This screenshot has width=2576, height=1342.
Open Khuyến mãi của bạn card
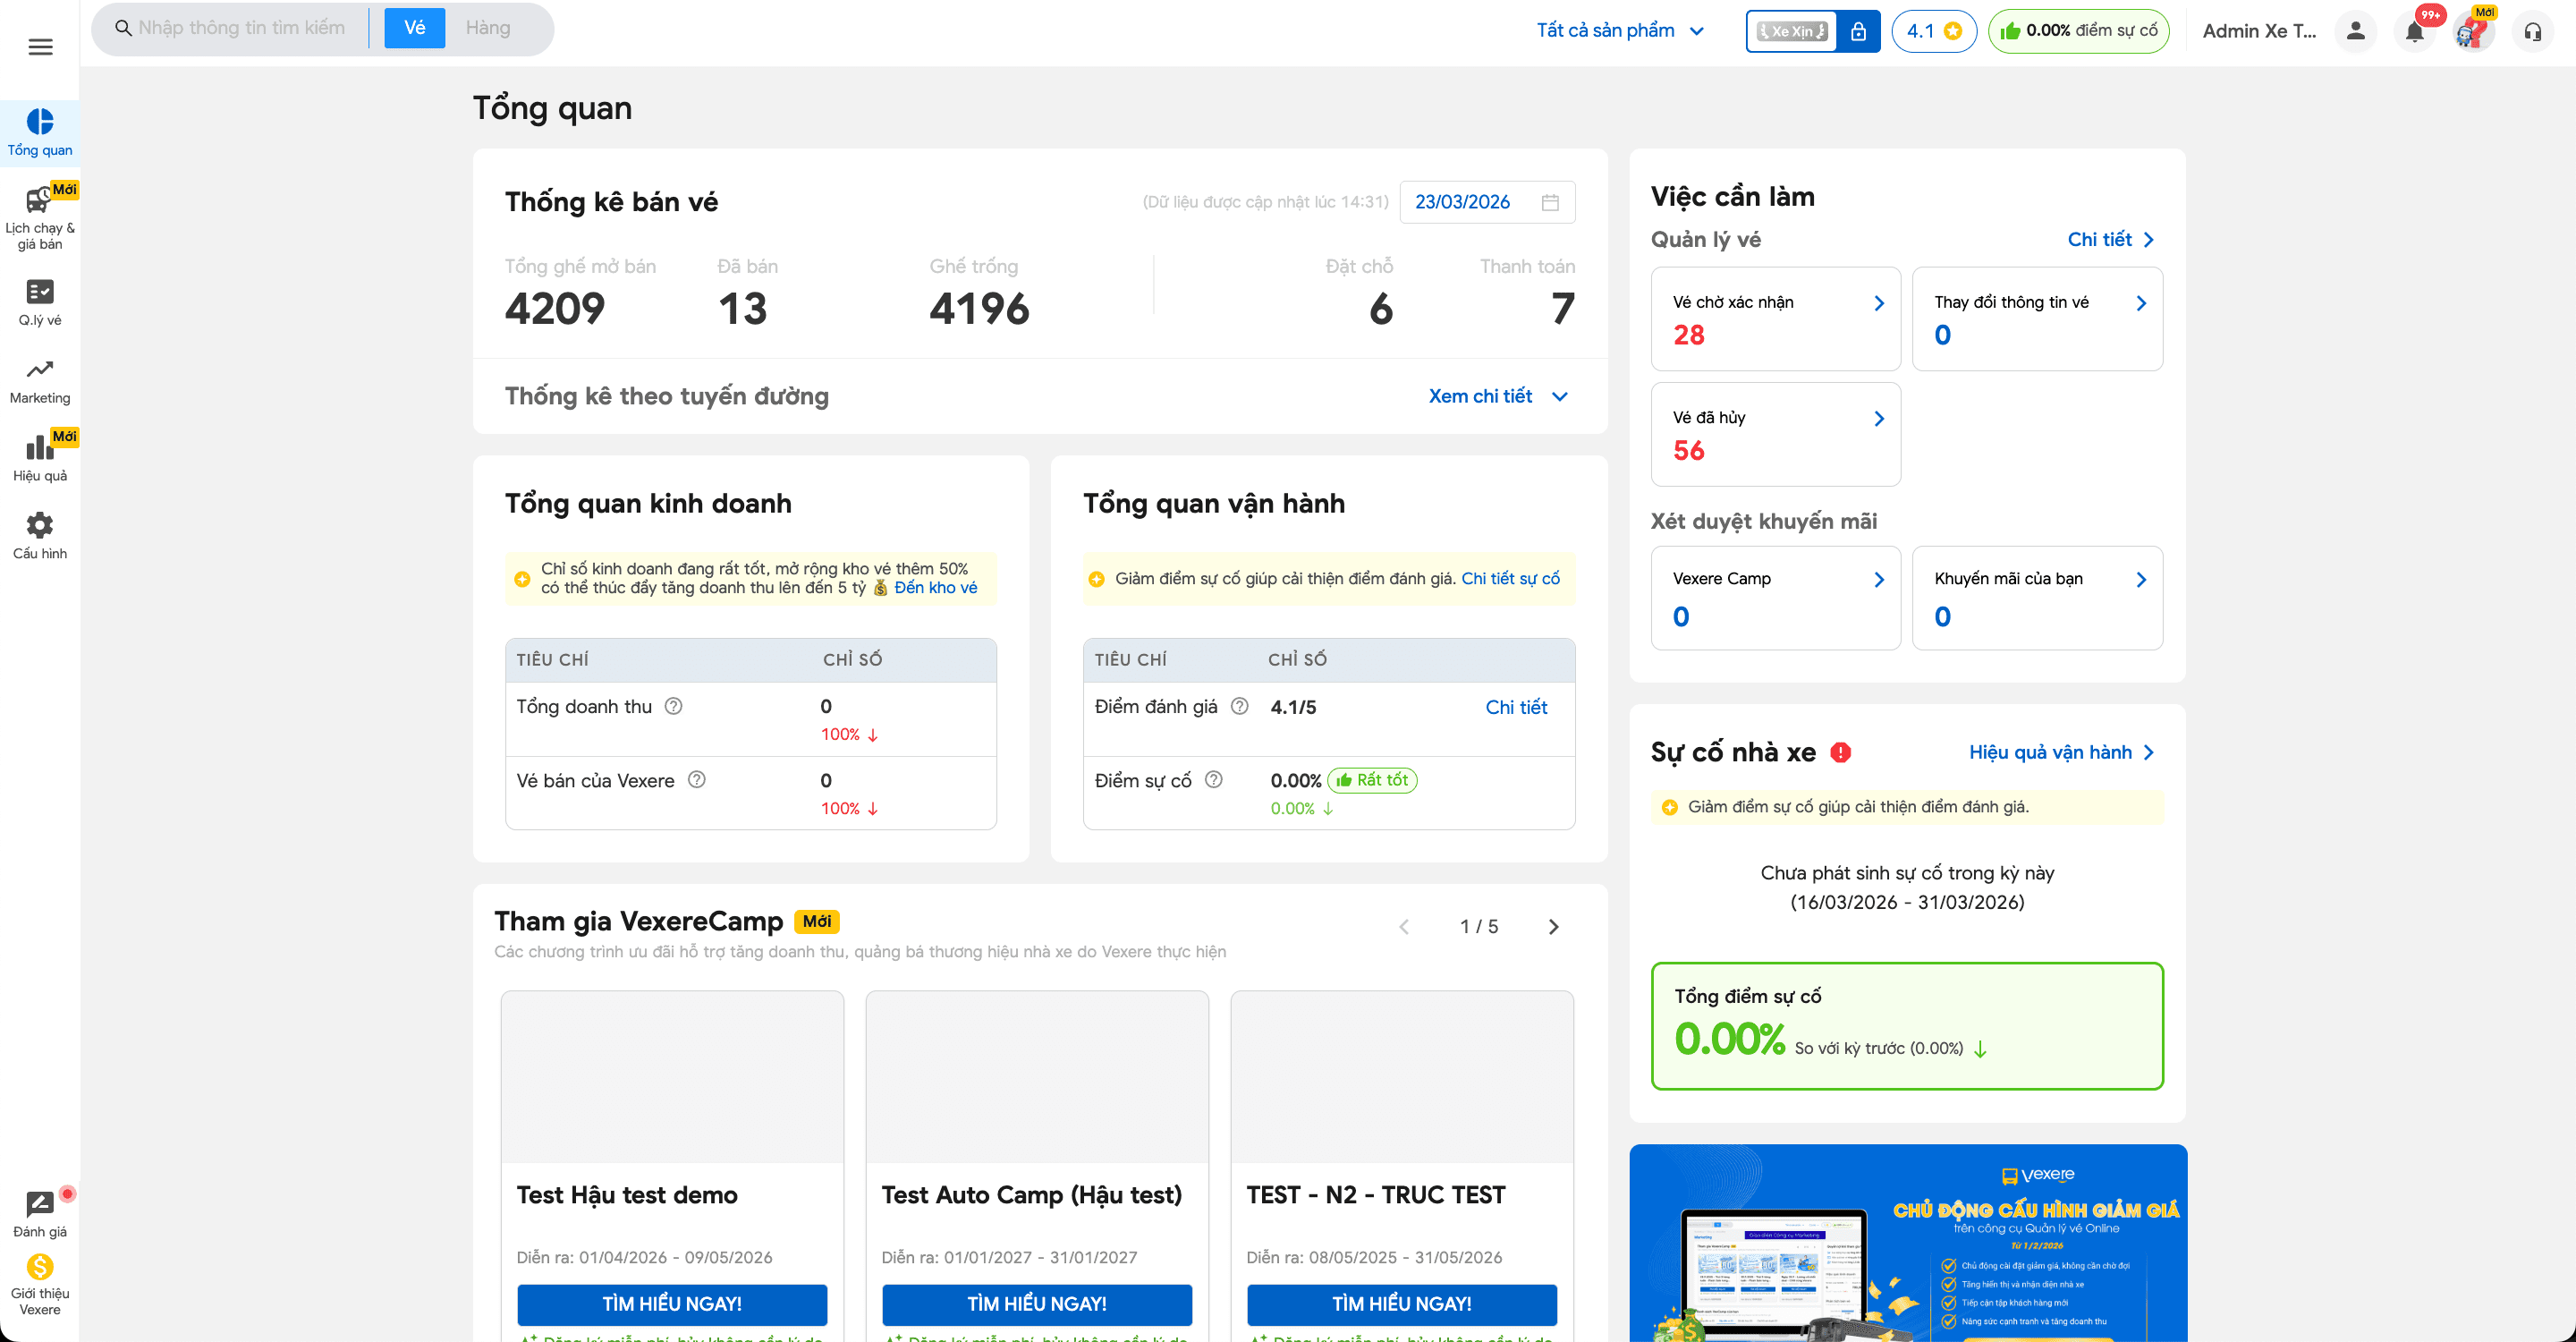point(2037,598)
